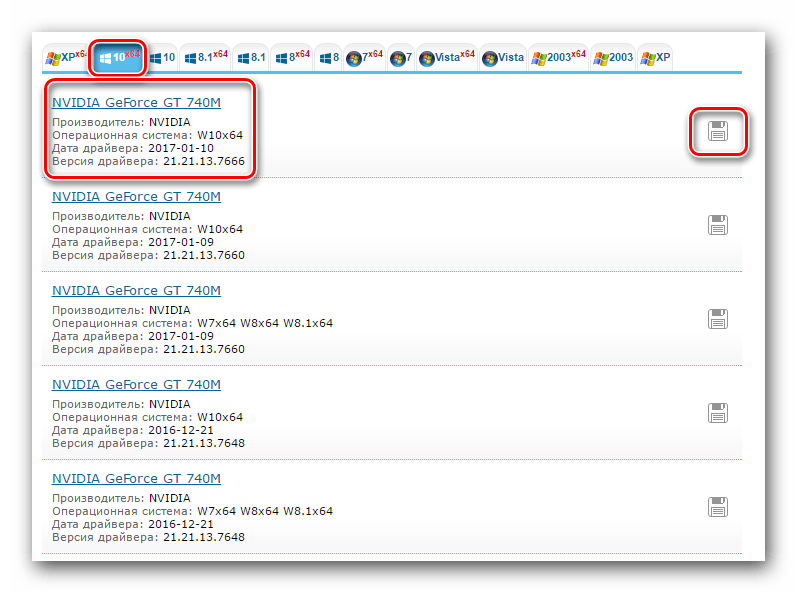Click the save icon for W10x64 driver dated 2017-01-09
This screenshot has width=797, height=593.
tap(718, 225)
